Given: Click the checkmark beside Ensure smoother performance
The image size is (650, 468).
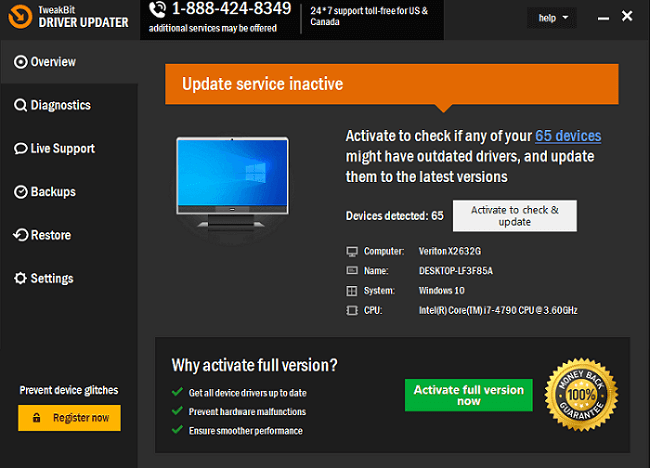Looking at the screenshot, I should [x=177, y=429].
